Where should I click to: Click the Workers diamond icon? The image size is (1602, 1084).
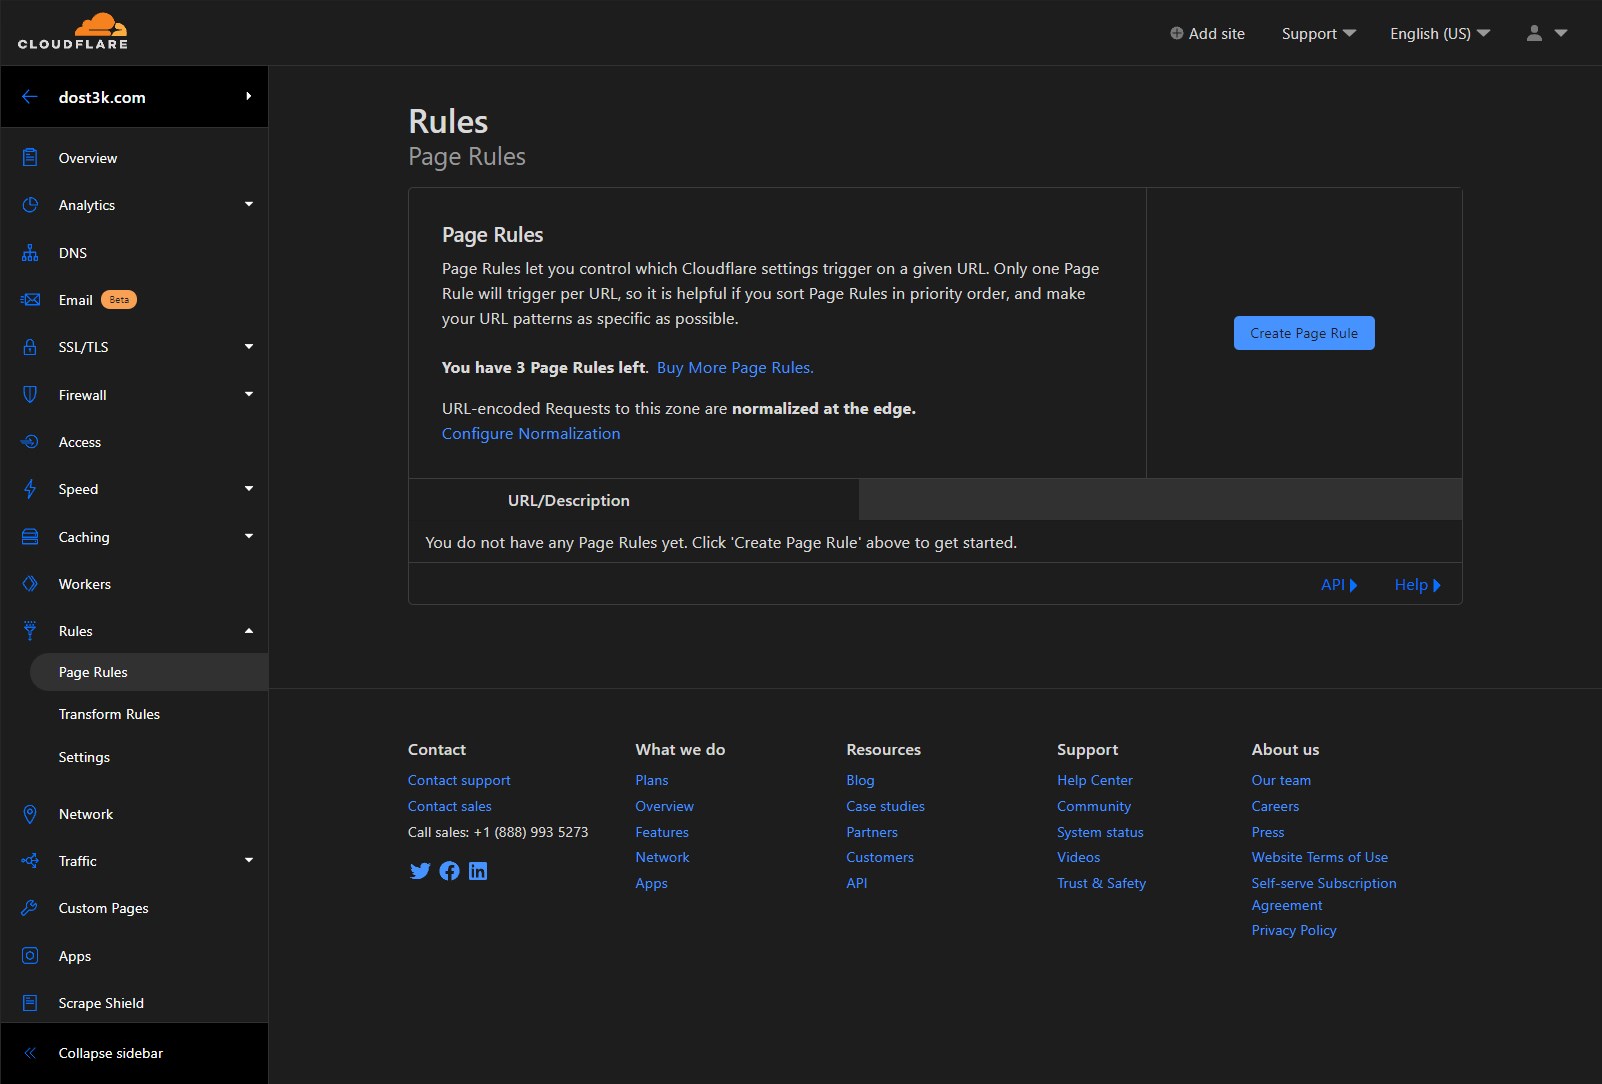[30, 584]
